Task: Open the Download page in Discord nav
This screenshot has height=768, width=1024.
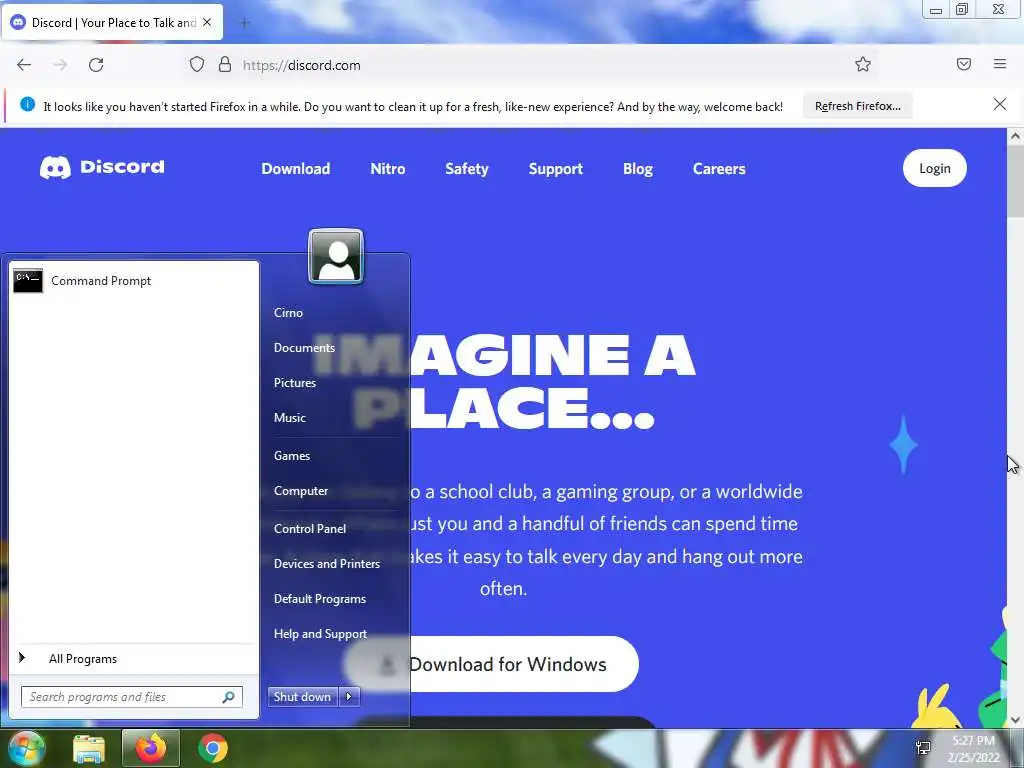Action: click(x=295, y=168)
